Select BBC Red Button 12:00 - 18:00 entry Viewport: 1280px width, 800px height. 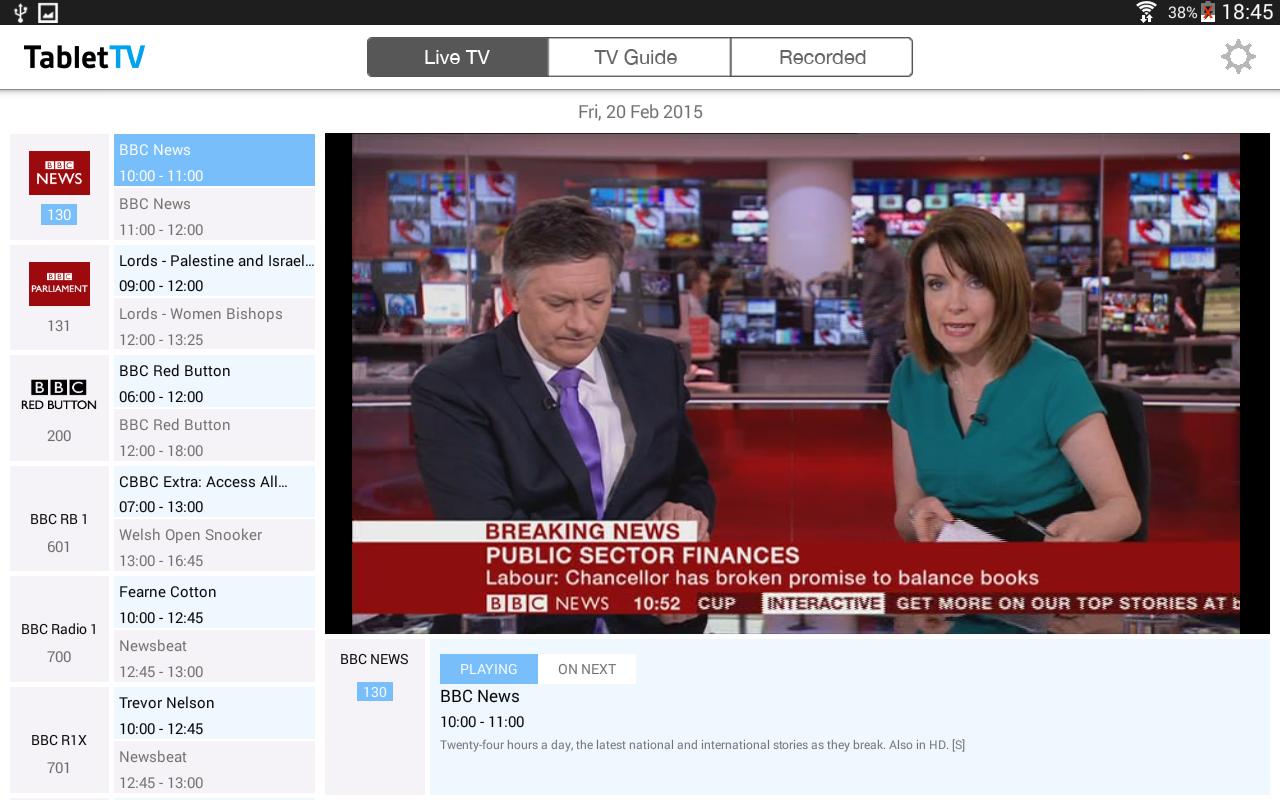pos(214,436)
